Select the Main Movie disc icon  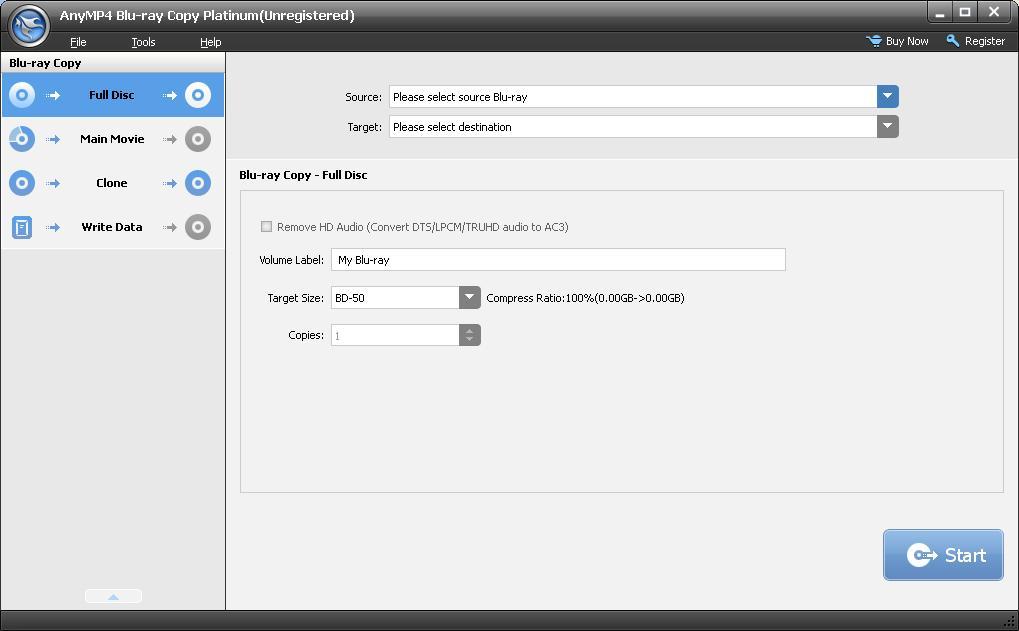click(x=21, y=138)
